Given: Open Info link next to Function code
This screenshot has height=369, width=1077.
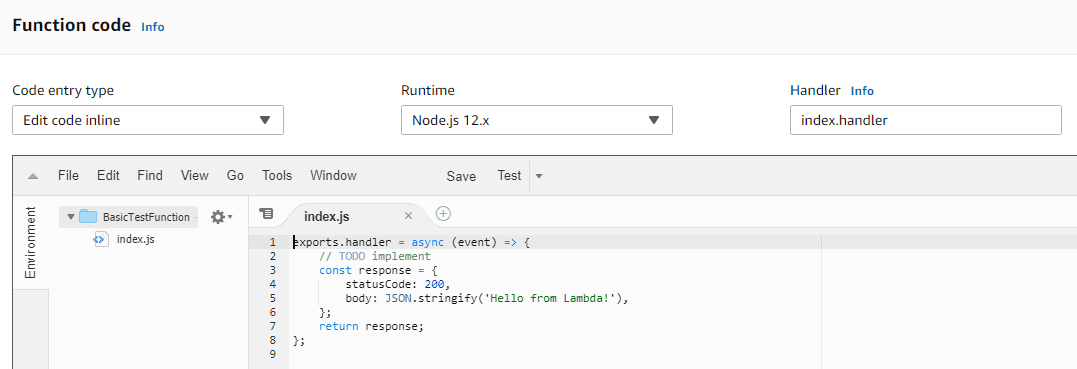Looking at the screenshot, I should 152,27.
